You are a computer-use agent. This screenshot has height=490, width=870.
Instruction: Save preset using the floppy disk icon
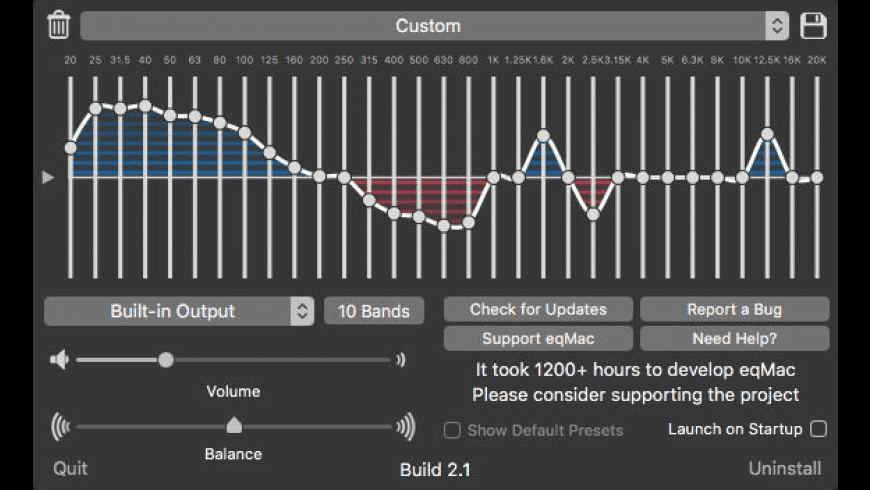click(814, 26)
